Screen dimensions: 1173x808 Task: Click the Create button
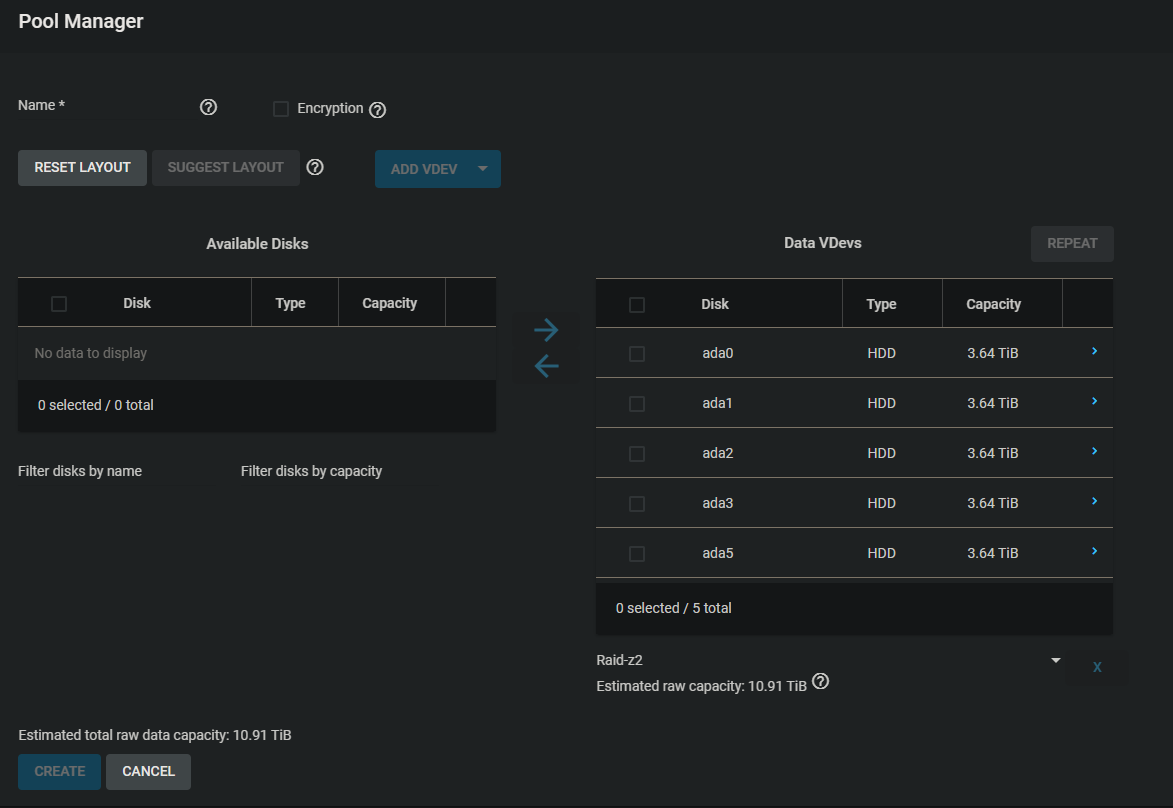60,771
